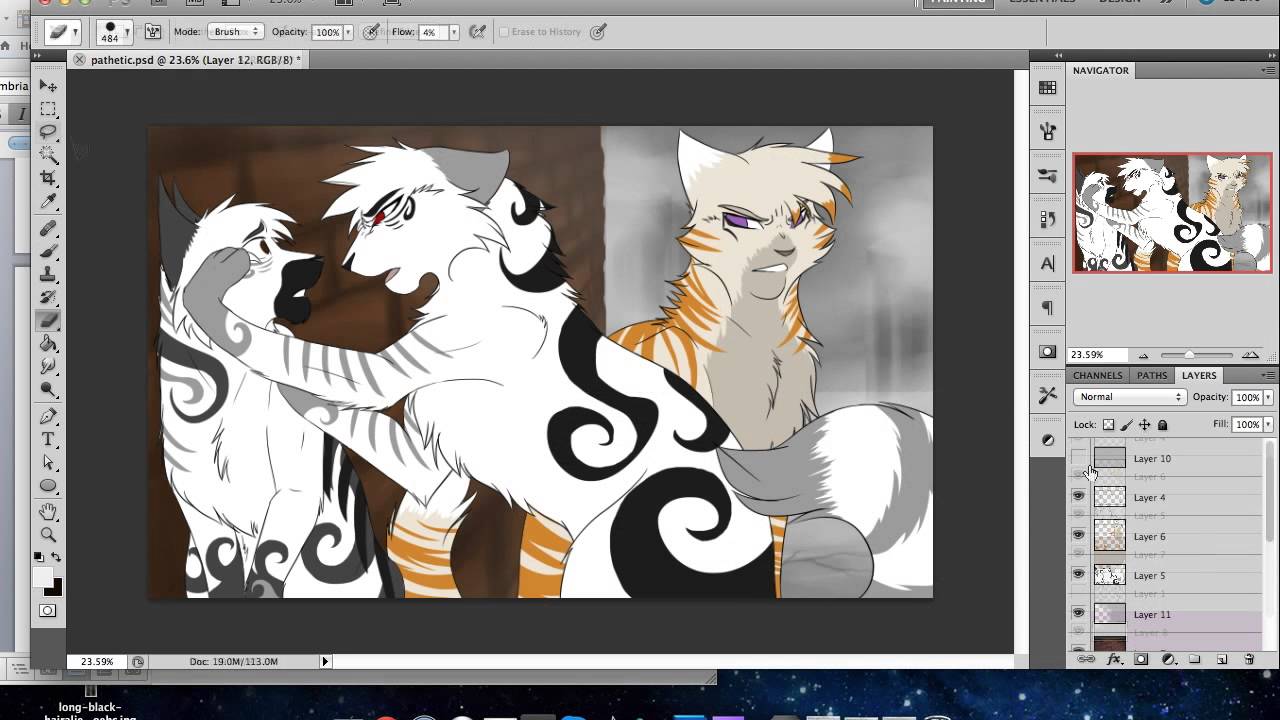Viewport: 1280px width, 720px height.
Task: Select the Path Selection tool
Action: 48,463
